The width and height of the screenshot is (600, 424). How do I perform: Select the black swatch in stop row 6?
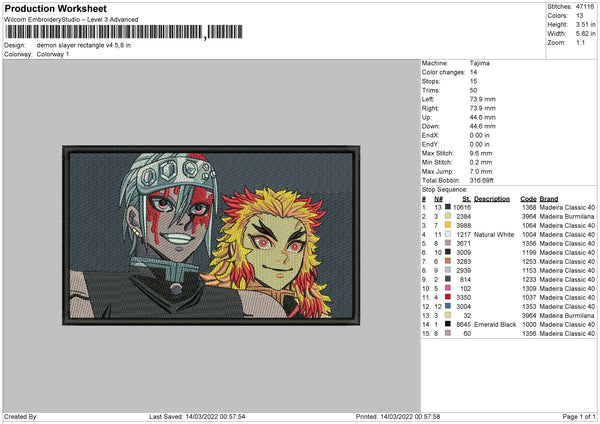click(x=447, y=252)
